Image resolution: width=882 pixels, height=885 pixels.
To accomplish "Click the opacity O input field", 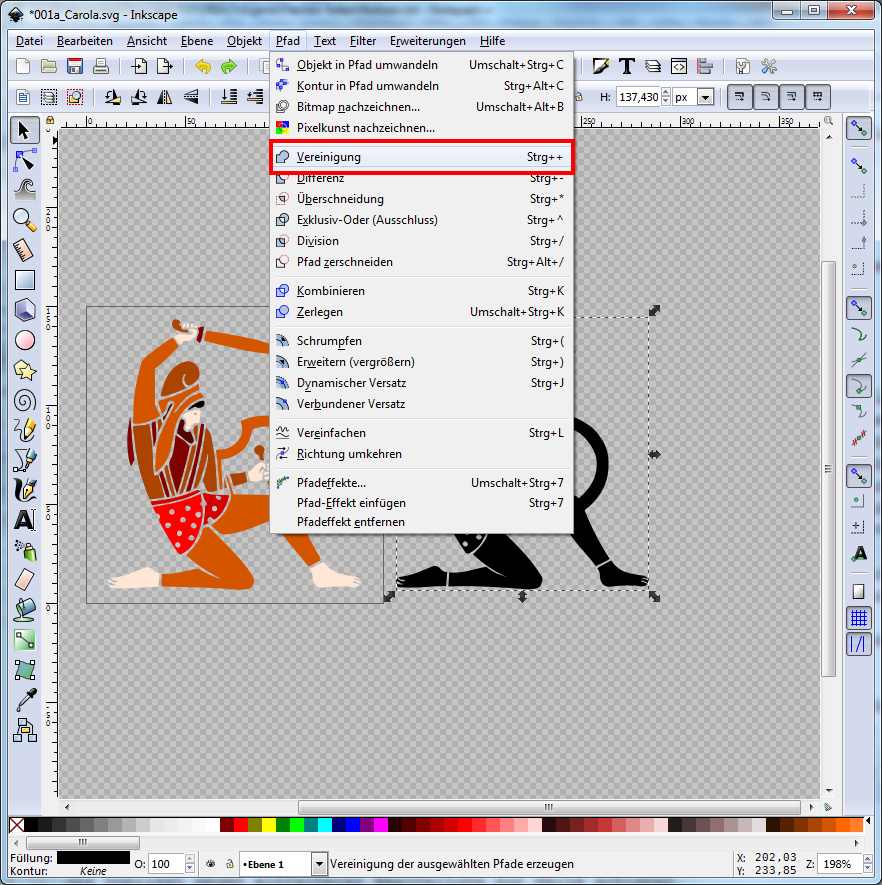I will (x=166, y=864).
